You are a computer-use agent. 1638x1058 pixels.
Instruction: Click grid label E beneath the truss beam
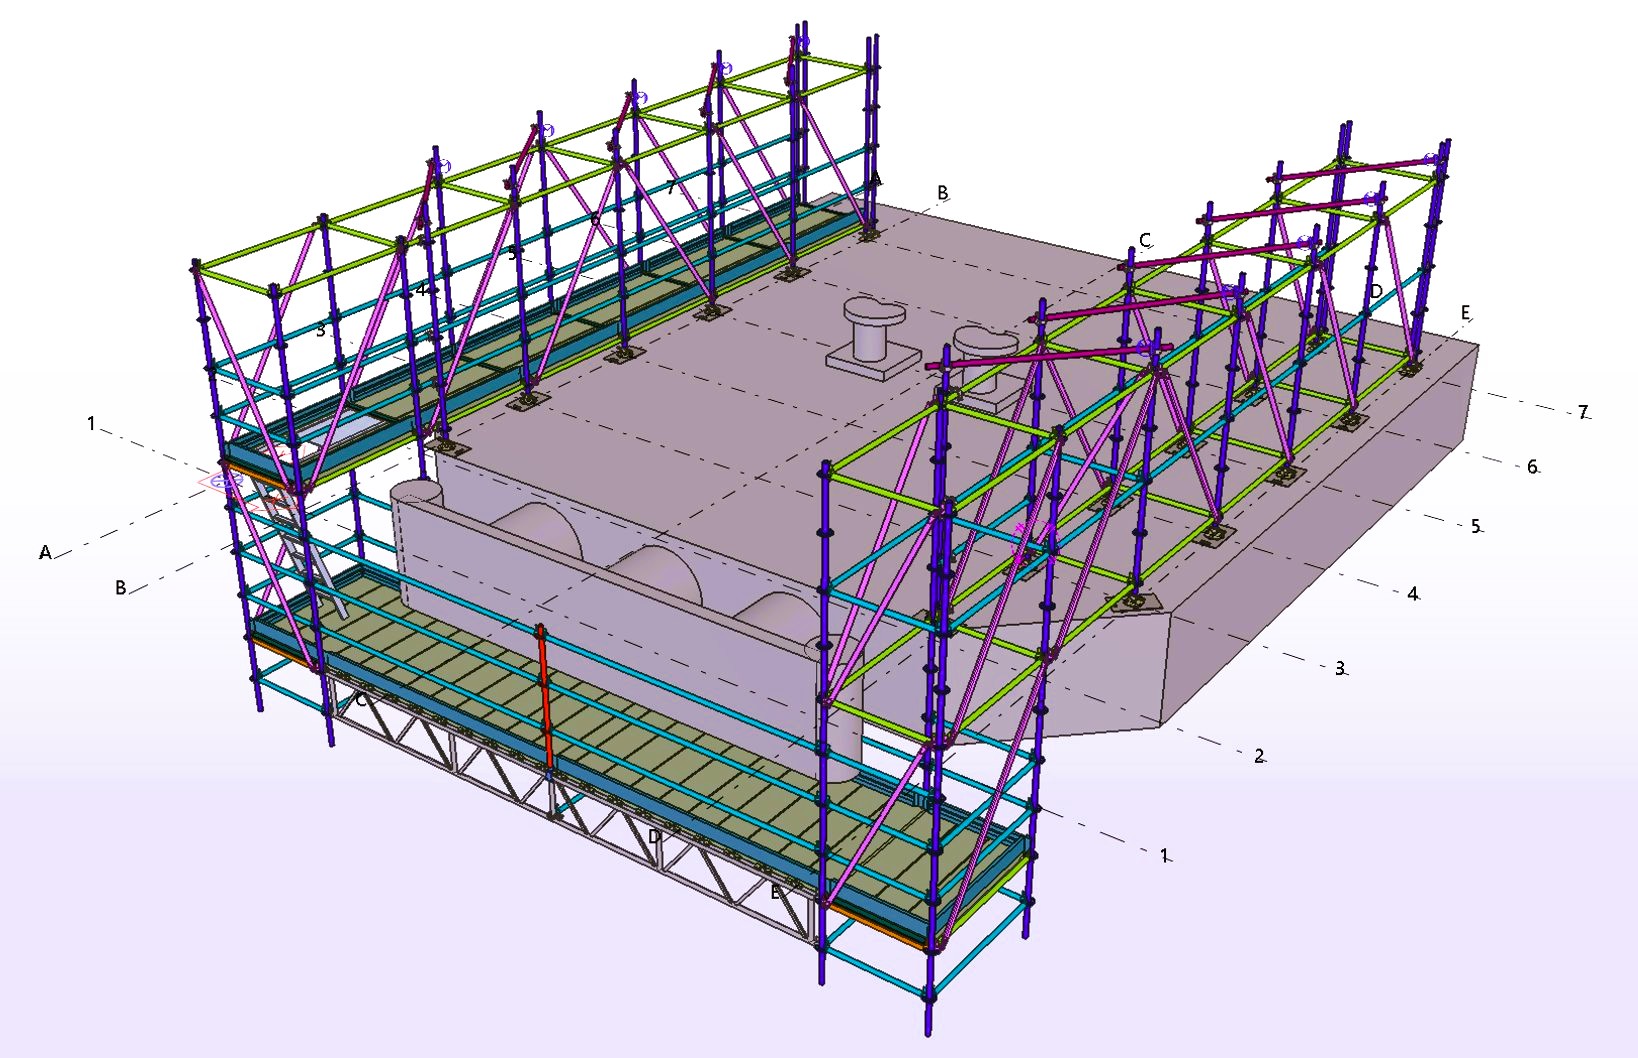coord(775,892)
